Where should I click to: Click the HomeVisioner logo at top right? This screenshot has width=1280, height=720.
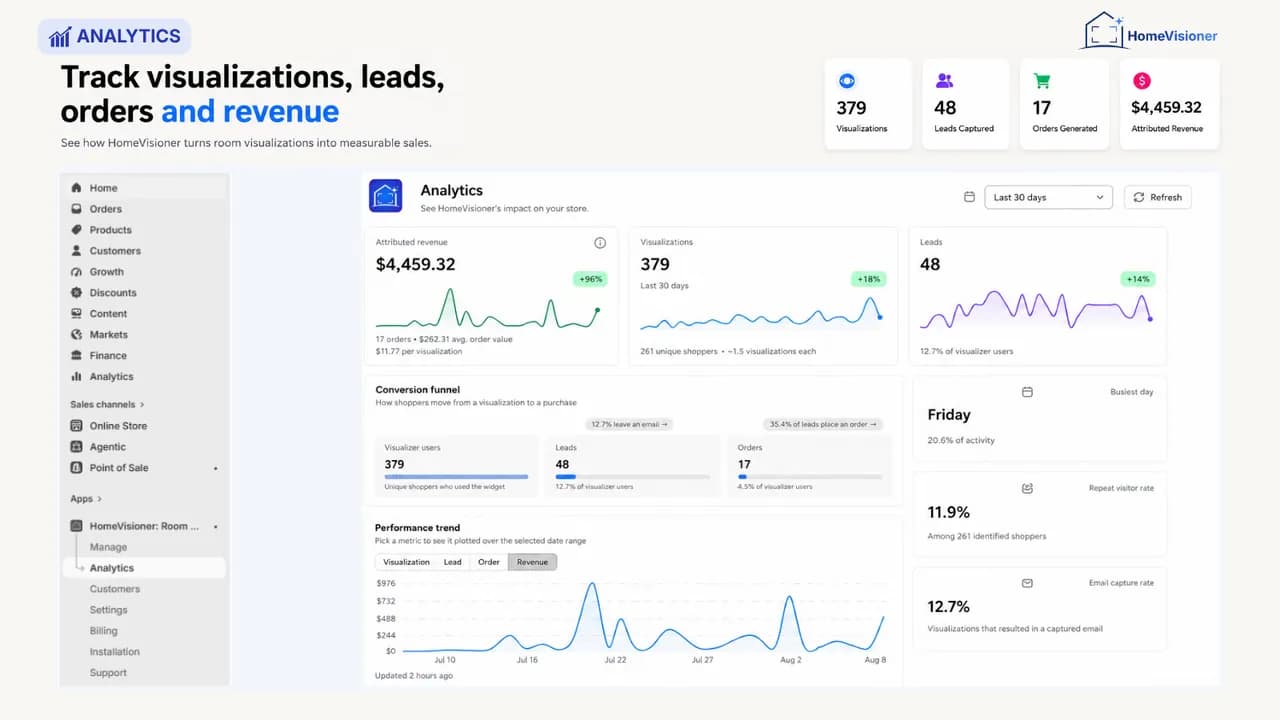pyautogui.click(x=1150, y=31)
